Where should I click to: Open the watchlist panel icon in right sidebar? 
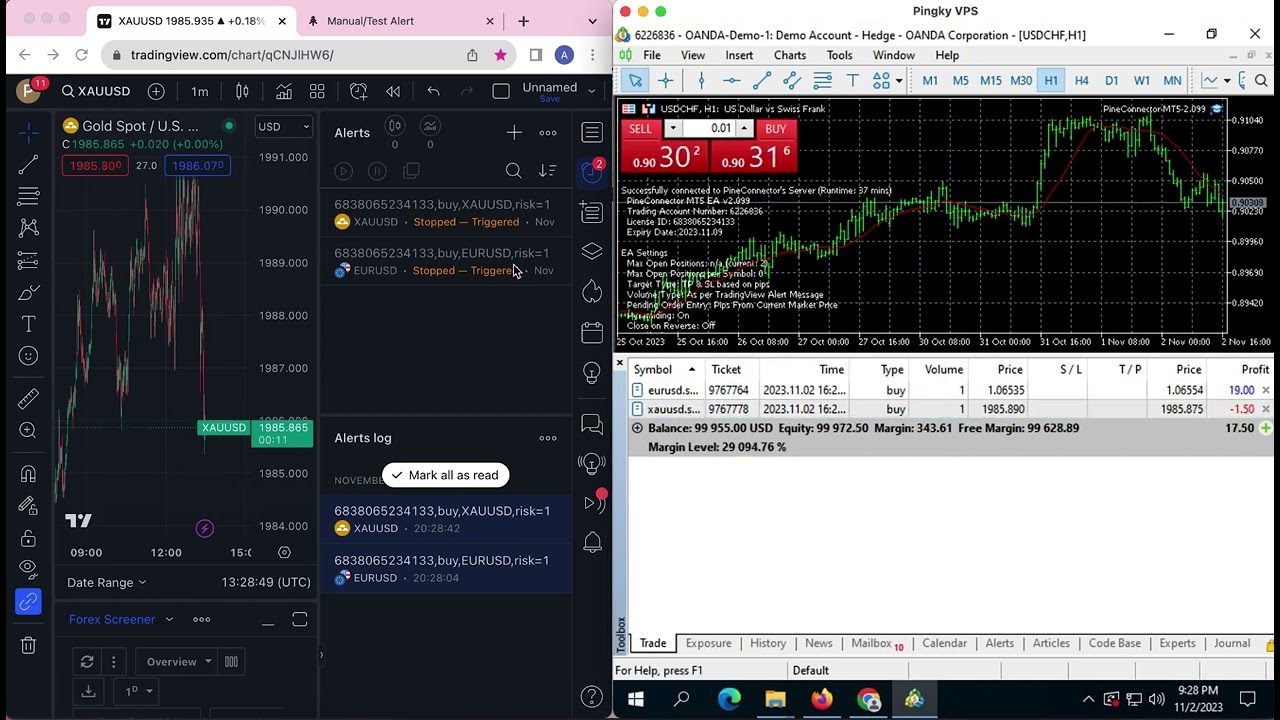[592, 133]
